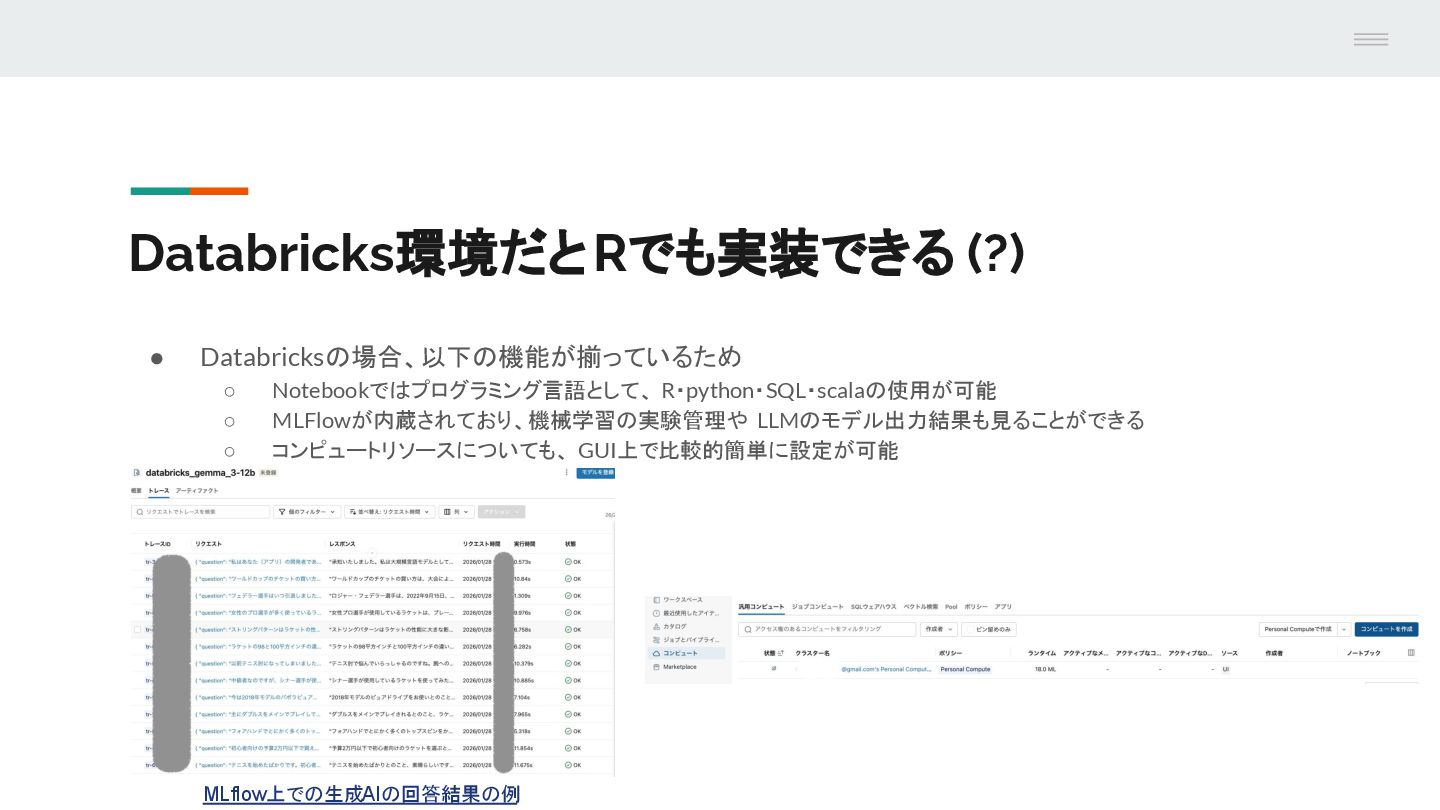
Task: Click the Personal Computeで作成 button
Action: coord(1297,629)
